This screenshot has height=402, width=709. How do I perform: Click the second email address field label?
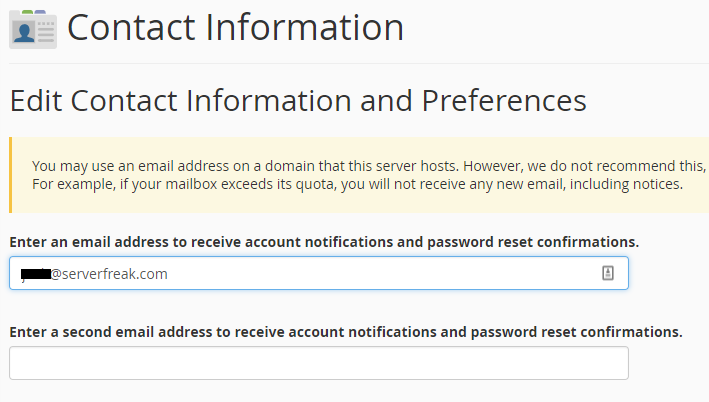point(346,332)
